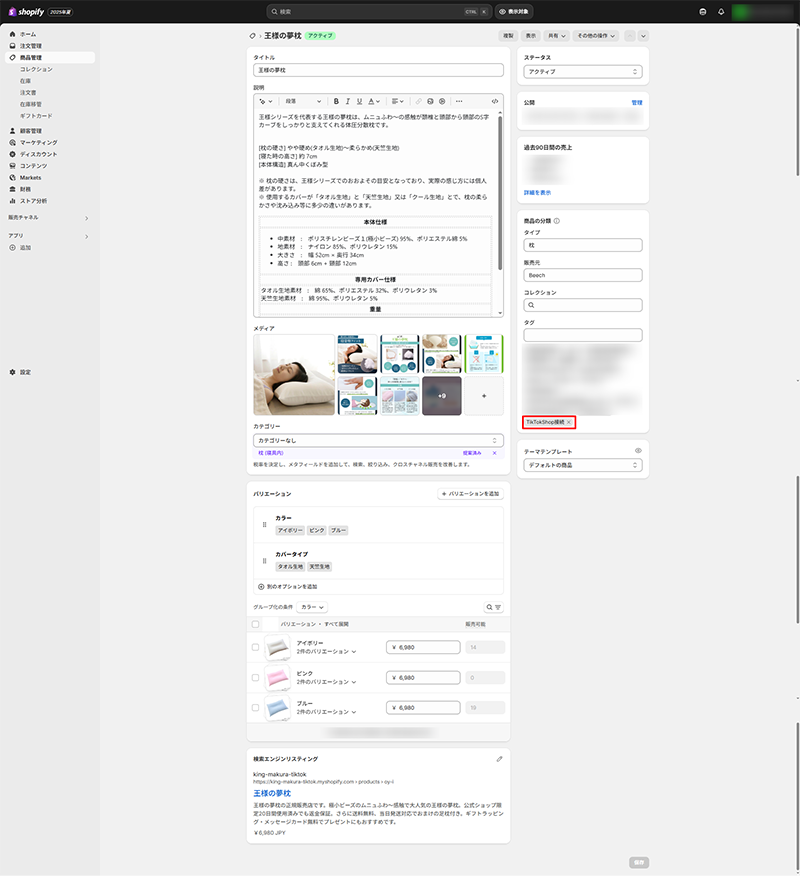800x876 pixels.
Task: Click the 設定 gear icon
Action: [x=12, y=372]
